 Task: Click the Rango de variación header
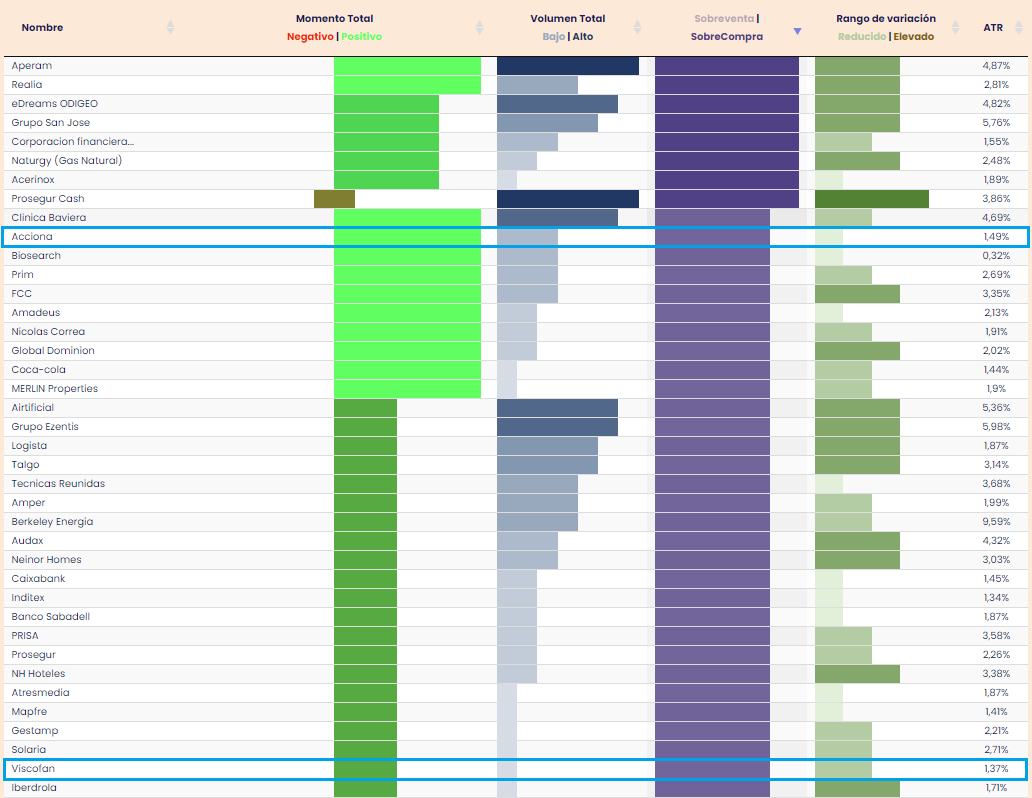pyautogui.click(x=886, y=18)
